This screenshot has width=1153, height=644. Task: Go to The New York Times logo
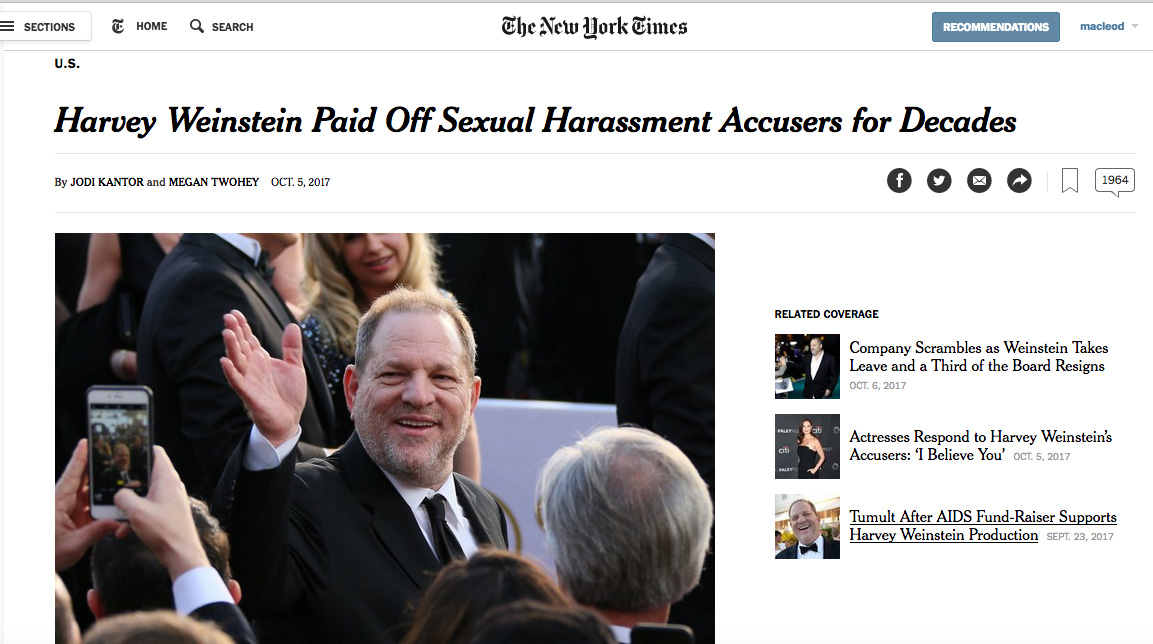click(594, 27)
